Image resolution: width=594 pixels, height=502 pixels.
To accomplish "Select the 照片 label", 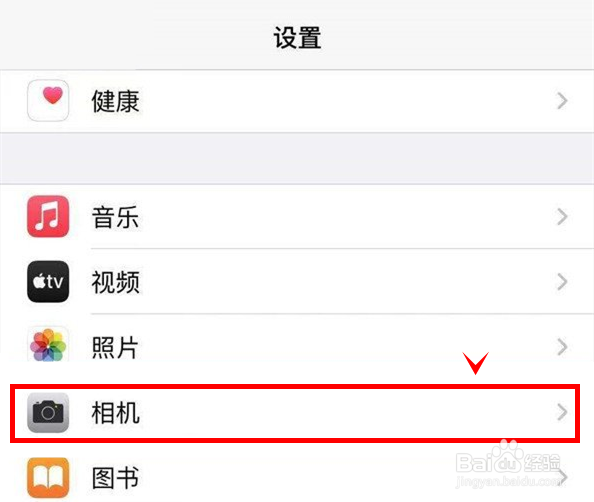I will point(115,347).
